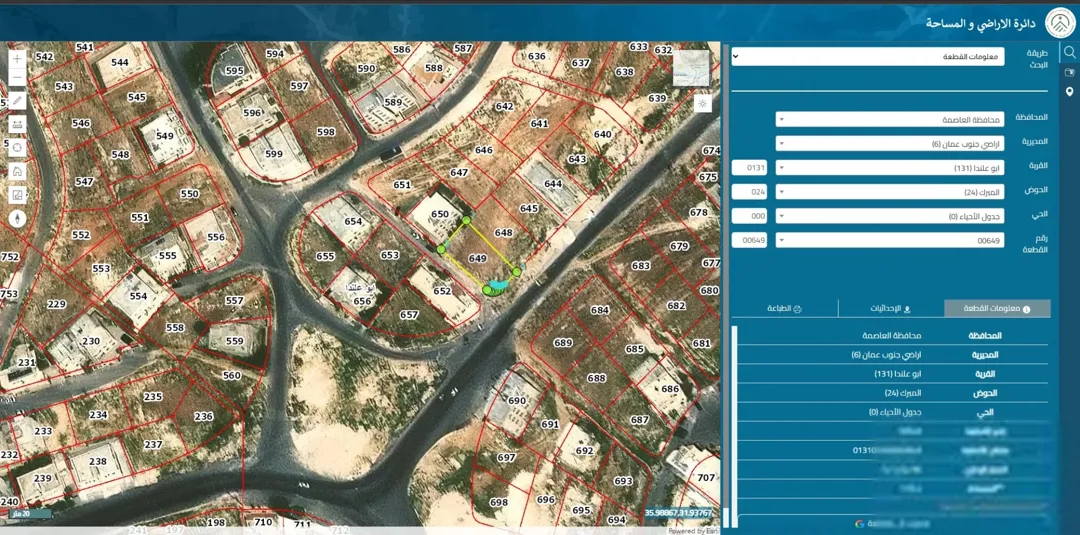Select the pencil draw tool
This screenshot has width=1080, height=535.
pyautogui.click(x=17, y=101)
